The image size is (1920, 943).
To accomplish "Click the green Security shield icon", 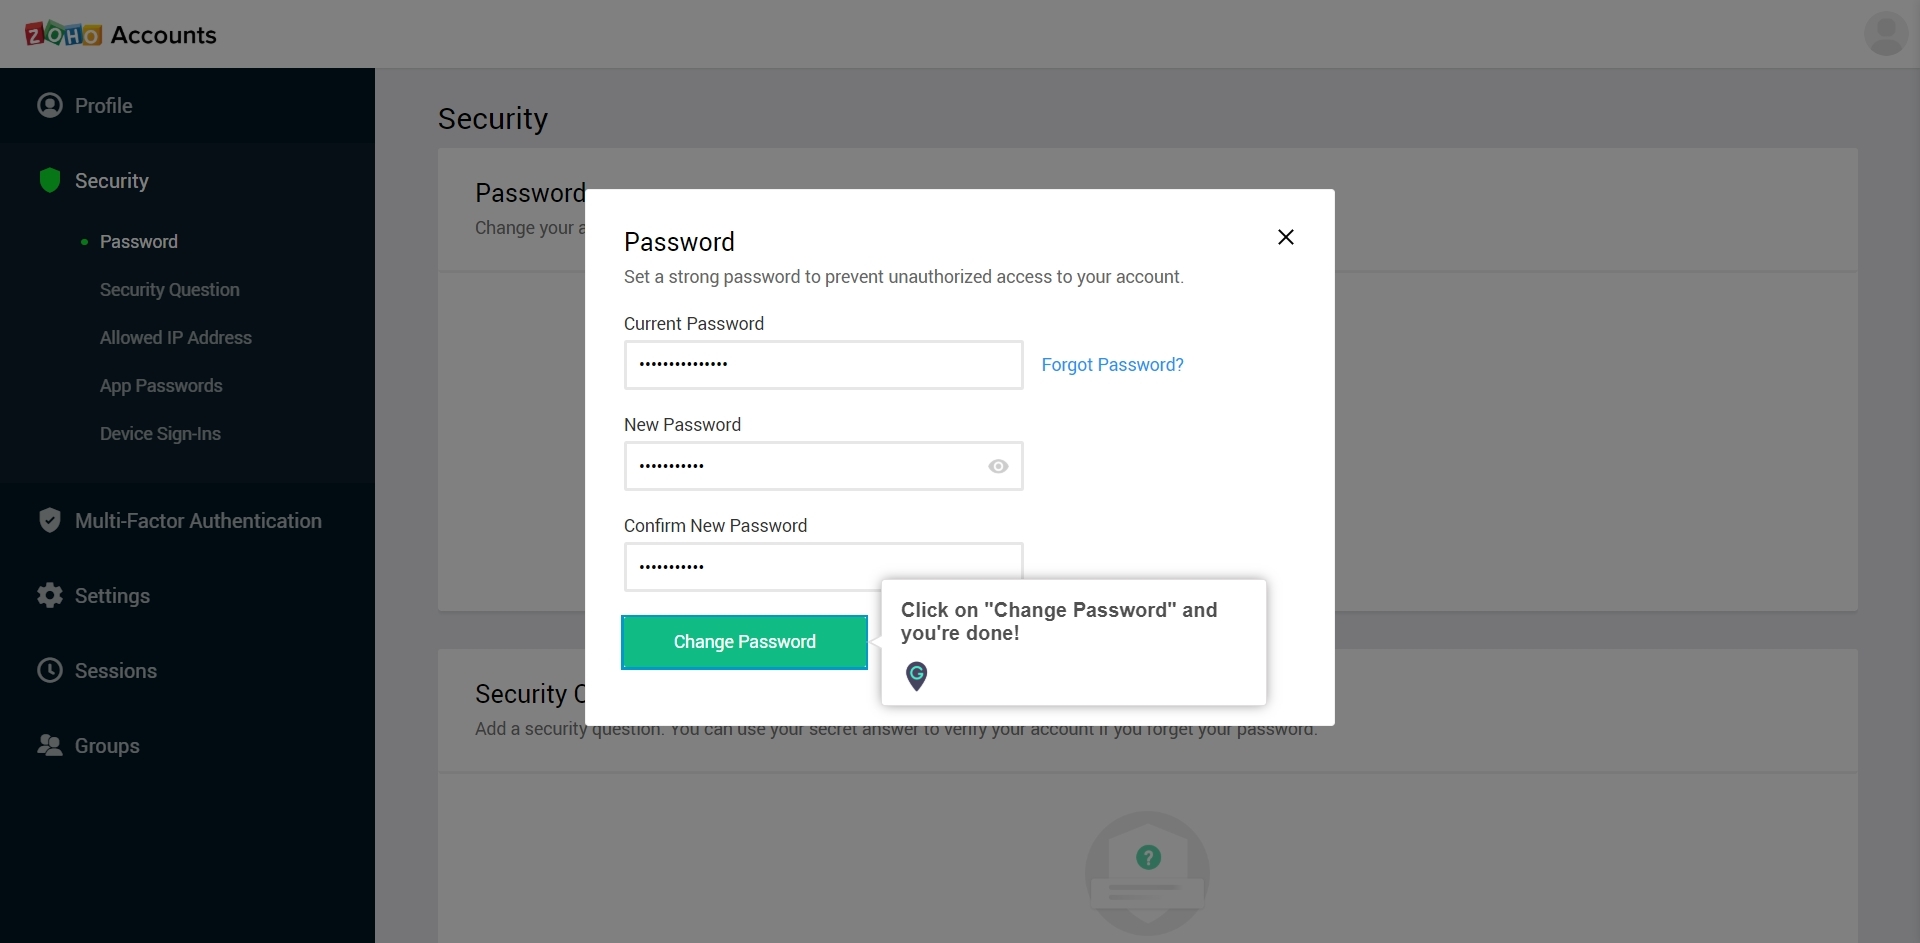I will tap(50, 180).
